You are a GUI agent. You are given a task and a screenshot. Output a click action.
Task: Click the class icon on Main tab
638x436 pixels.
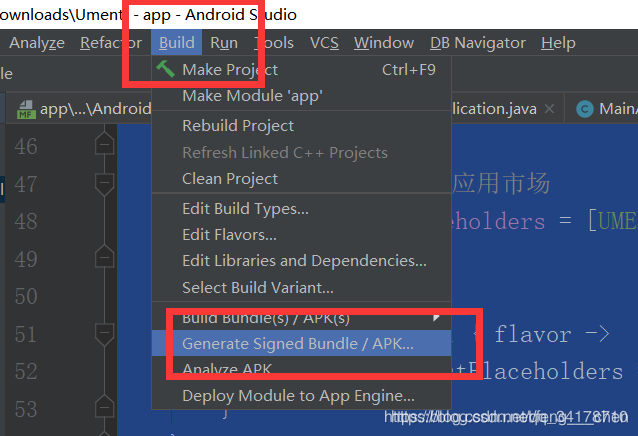point(585,109)
